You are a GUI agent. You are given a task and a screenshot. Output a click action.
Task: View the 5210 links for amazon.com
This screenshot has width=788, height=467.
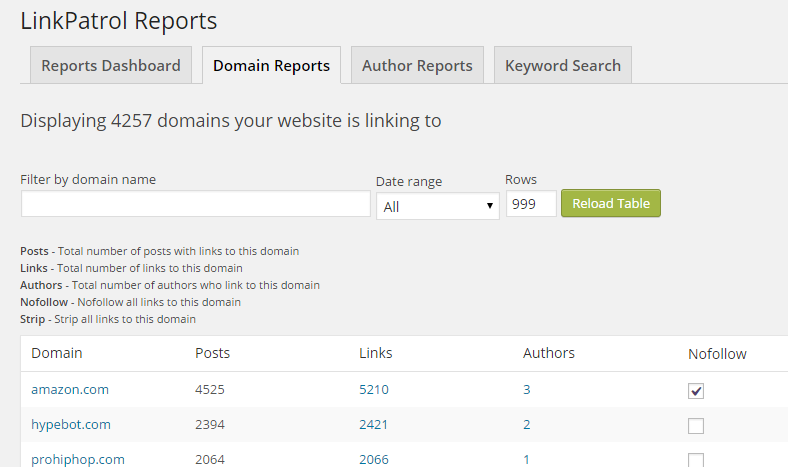[x=374, y=390]
